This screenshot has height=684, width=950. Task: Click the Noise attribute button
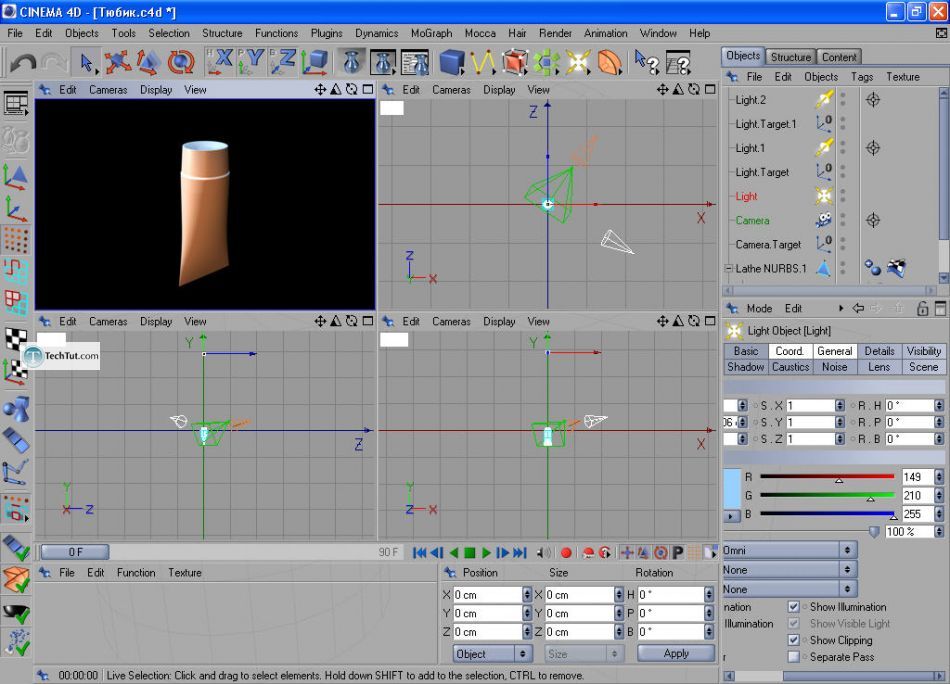coord(834,367)
